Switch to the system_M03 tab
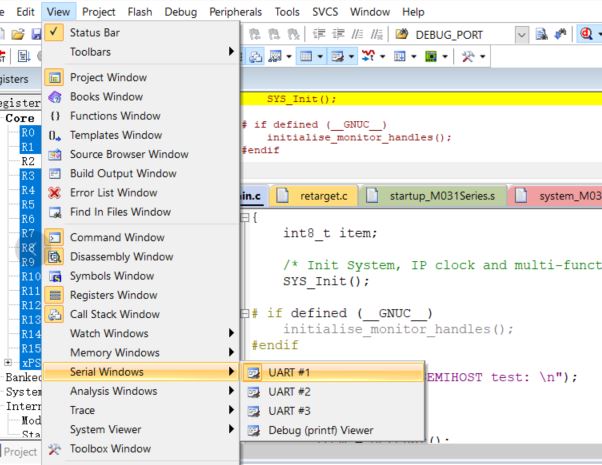The height and width of the screenshot is (465, 602). [x=556, y=196]
